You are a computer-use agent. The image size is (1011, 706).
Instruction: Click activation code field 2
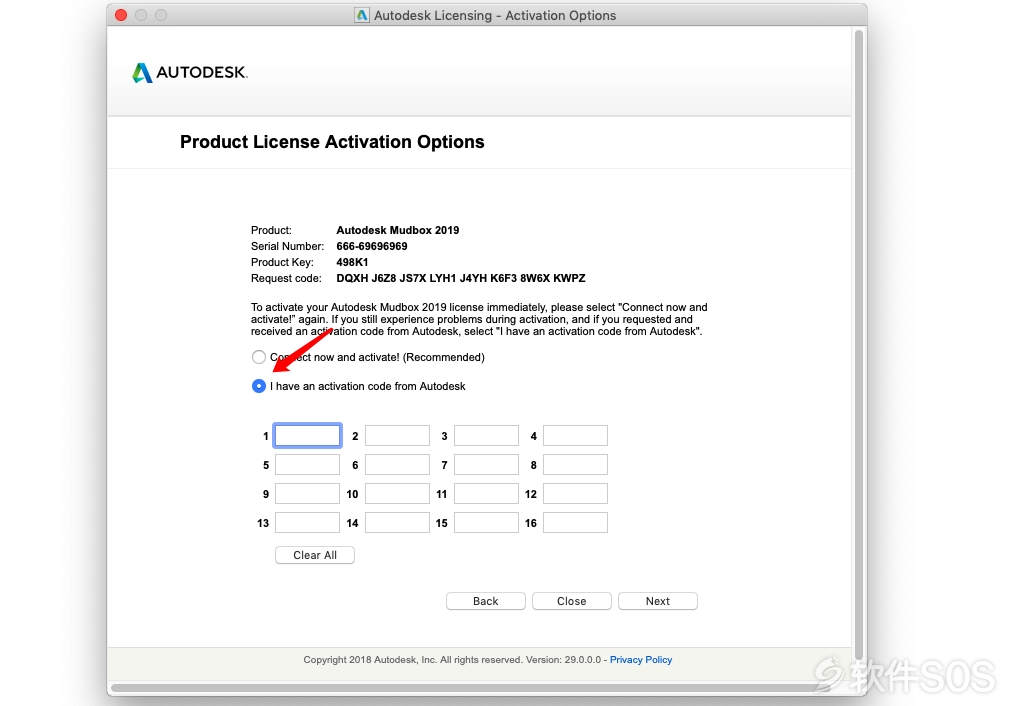pyautogui.click(x=397, y=436)
